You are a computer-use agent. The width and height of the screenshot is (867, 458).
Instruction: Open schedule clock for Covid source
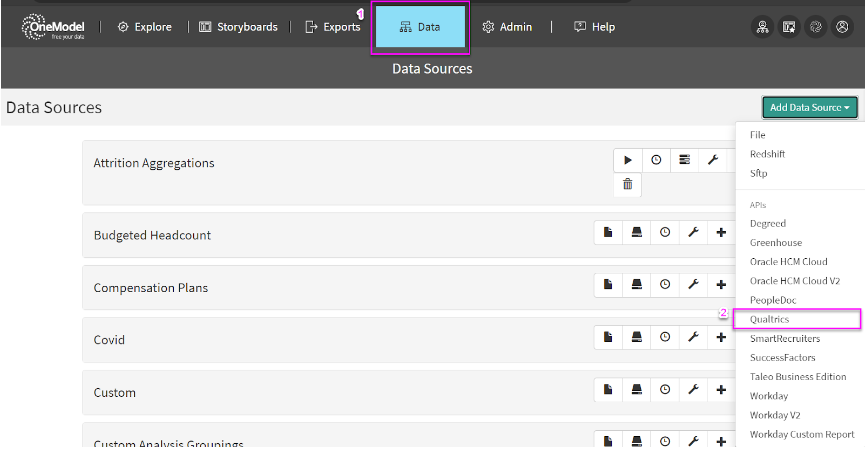click(665, 337)
